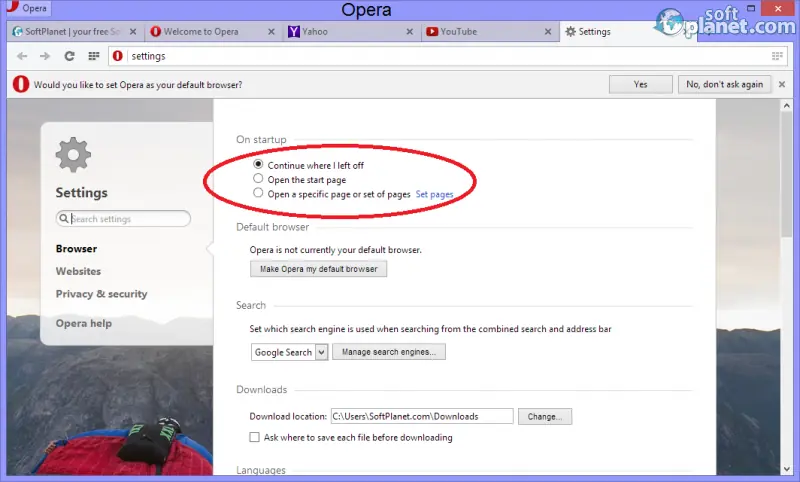Expand the Google Search engine dropdown
The height and width of the screenshot is (482, 800).
point(289,352)
